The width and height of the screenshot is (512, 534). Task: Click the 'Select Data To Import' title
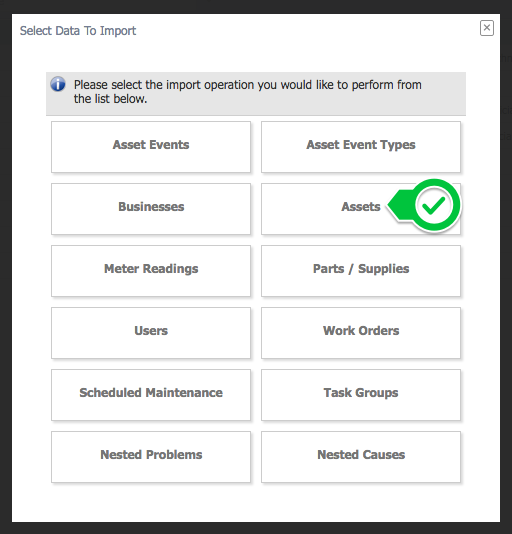point(78,31)
